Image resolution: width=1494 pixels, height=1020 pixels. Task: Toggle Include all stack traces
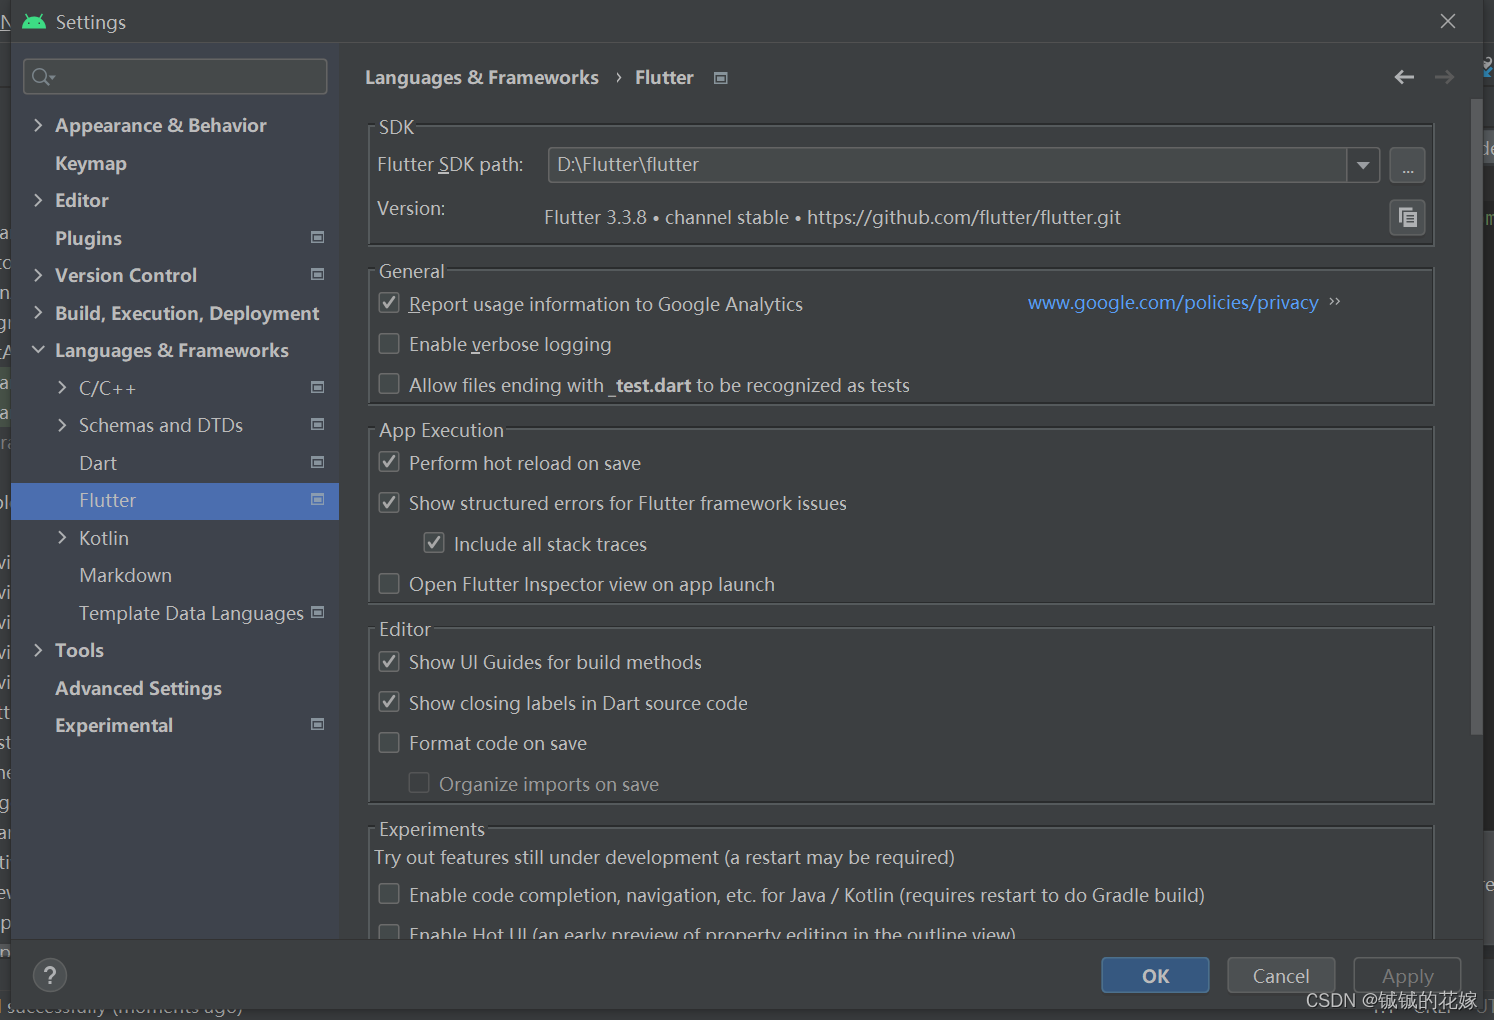point(434,543)
